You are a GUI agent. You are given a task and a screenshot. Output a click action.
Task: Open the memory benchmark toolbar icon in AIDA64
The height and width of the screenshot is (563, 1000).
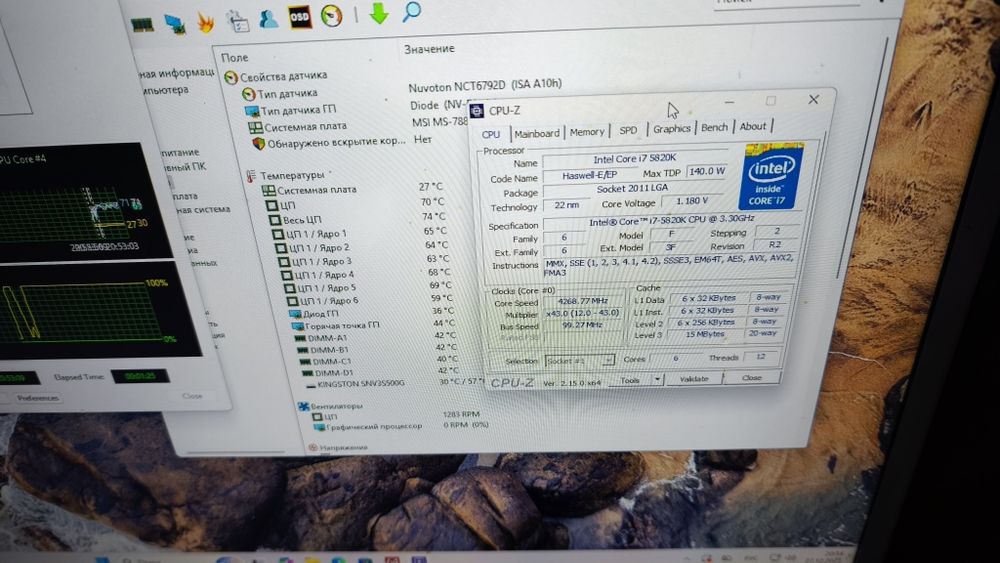click(142, 25)
